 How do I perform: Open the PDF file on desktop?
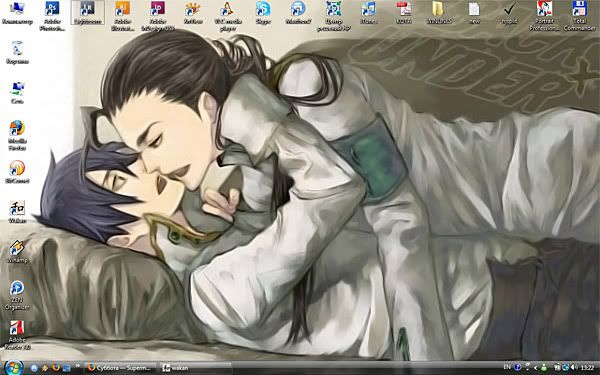pos(404,13)
